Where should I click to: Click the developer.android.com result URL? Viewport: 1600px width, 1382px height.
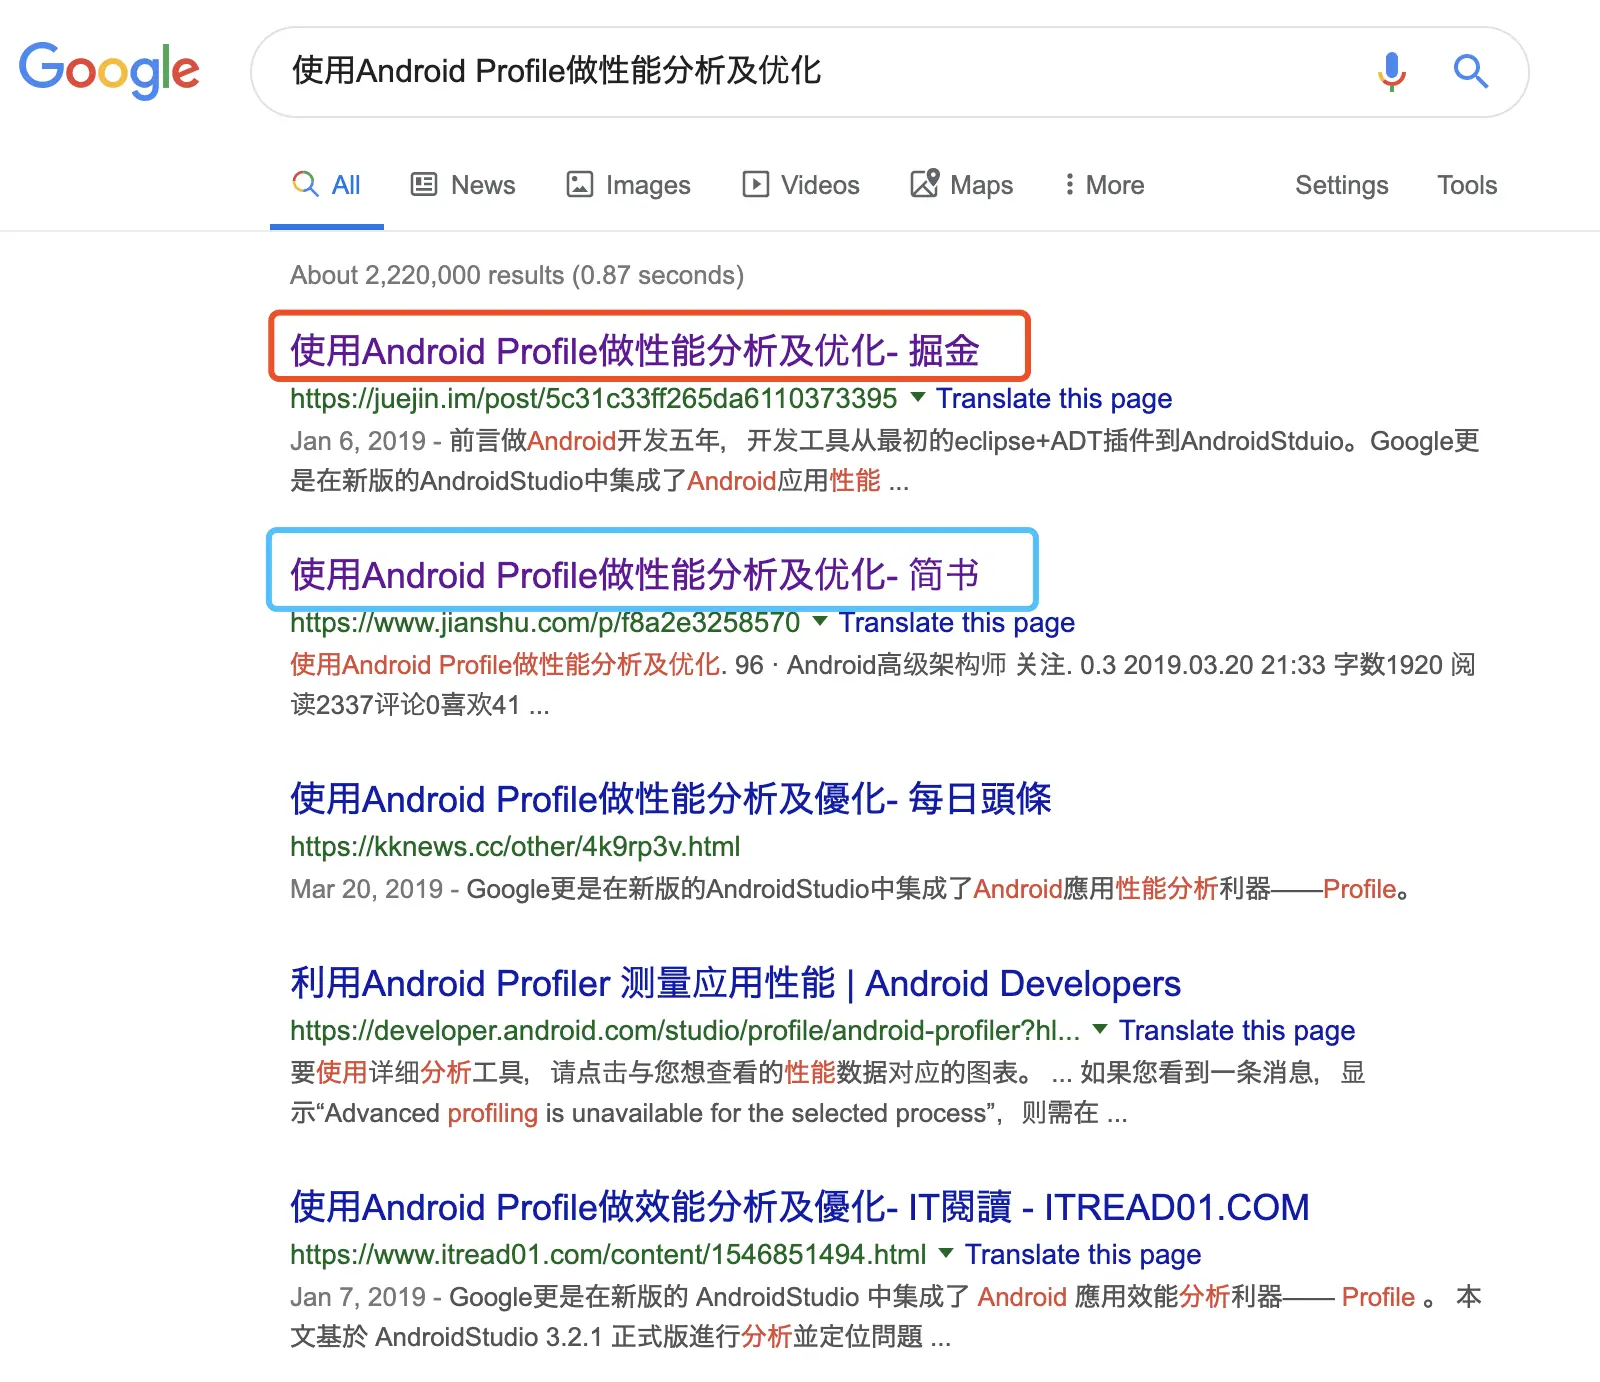click(x=685, y=1030)
